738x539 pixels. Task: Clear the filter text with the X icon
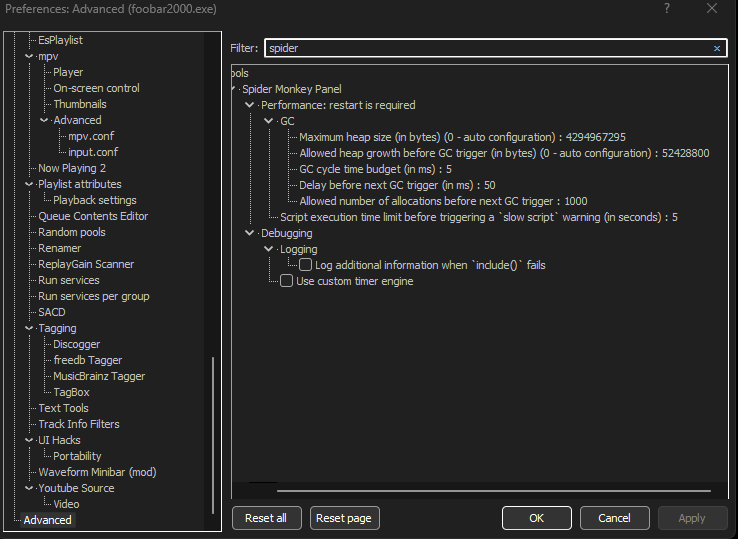pos(717,48)
